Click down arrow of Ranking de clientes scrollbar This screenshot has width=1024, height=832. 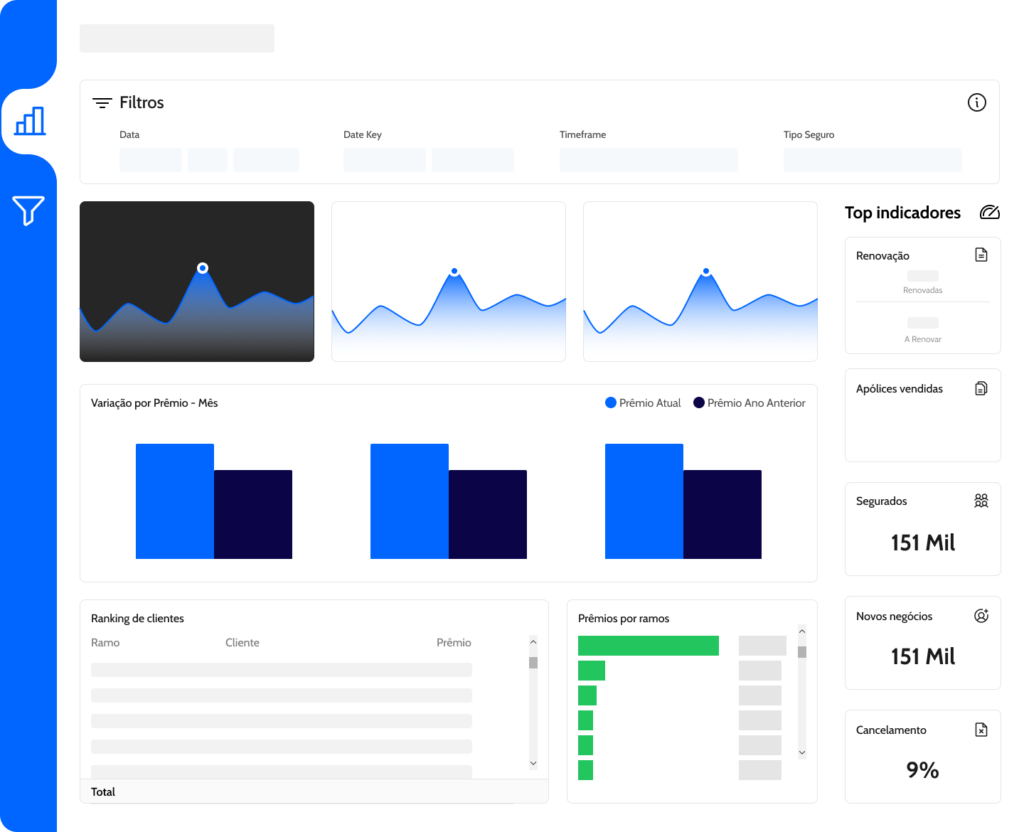533,763
